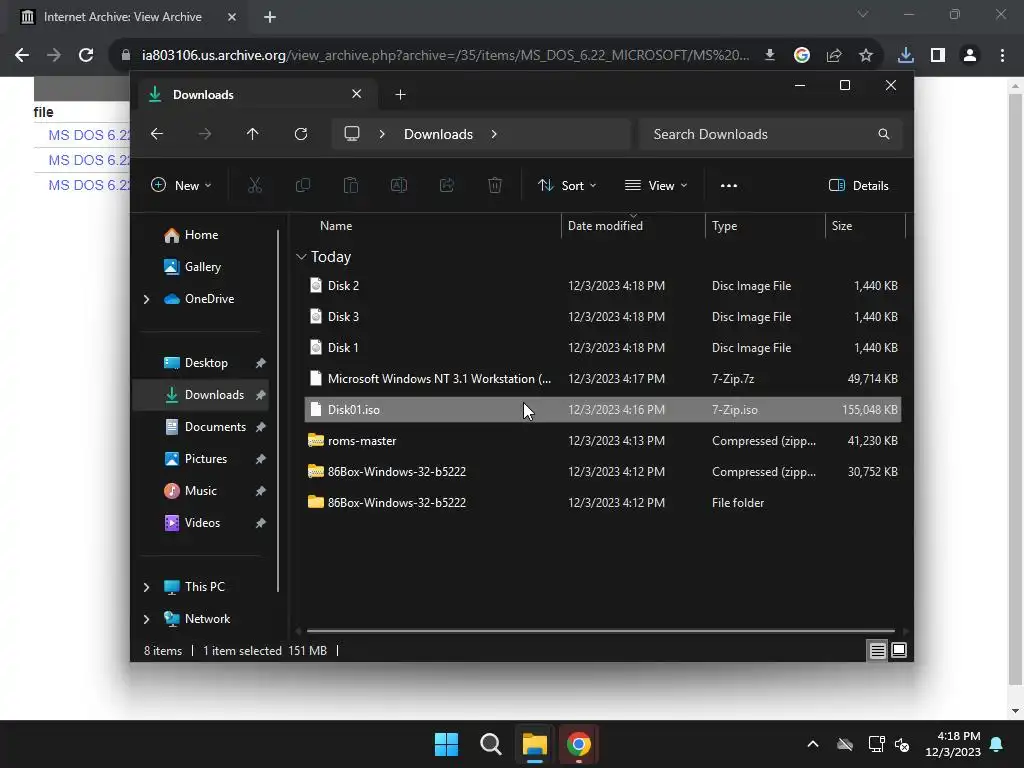
Task: Select the Disk 3 disc image file
Action: (603, 317)
